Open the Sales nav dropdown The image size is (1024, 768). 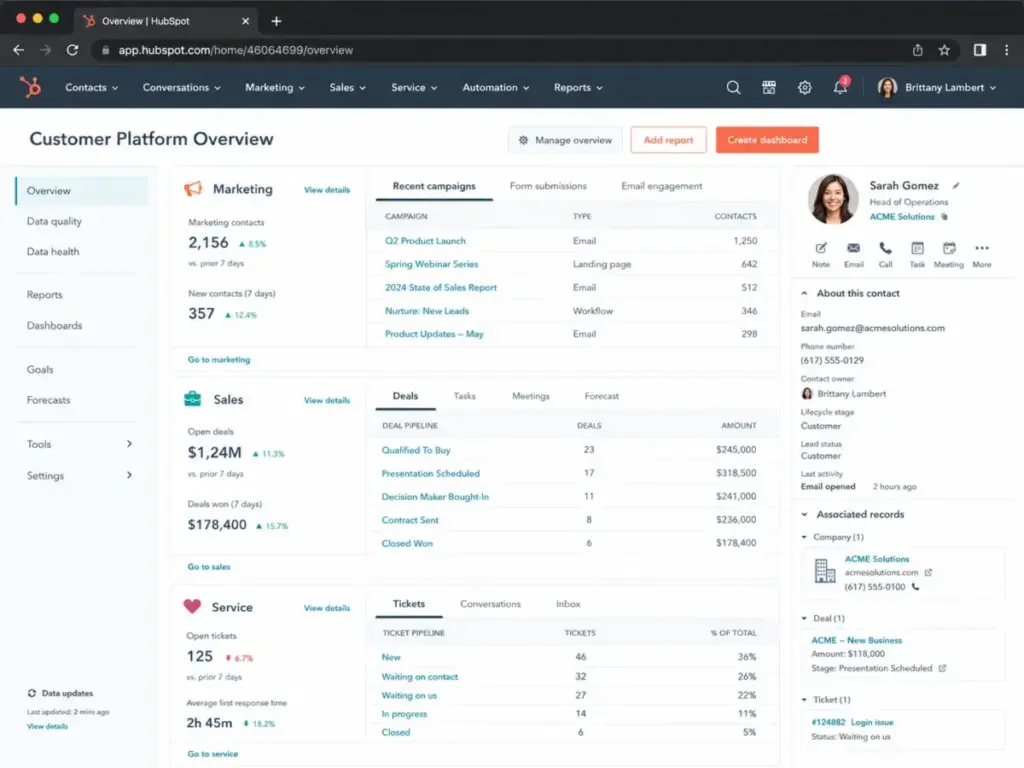[x=347, y=88]
